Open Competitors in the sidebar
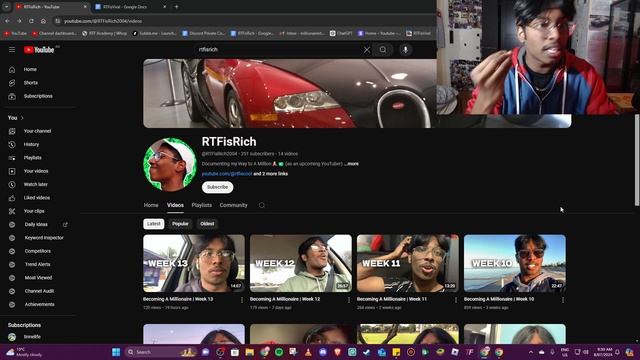 click(x=39, y=251)
